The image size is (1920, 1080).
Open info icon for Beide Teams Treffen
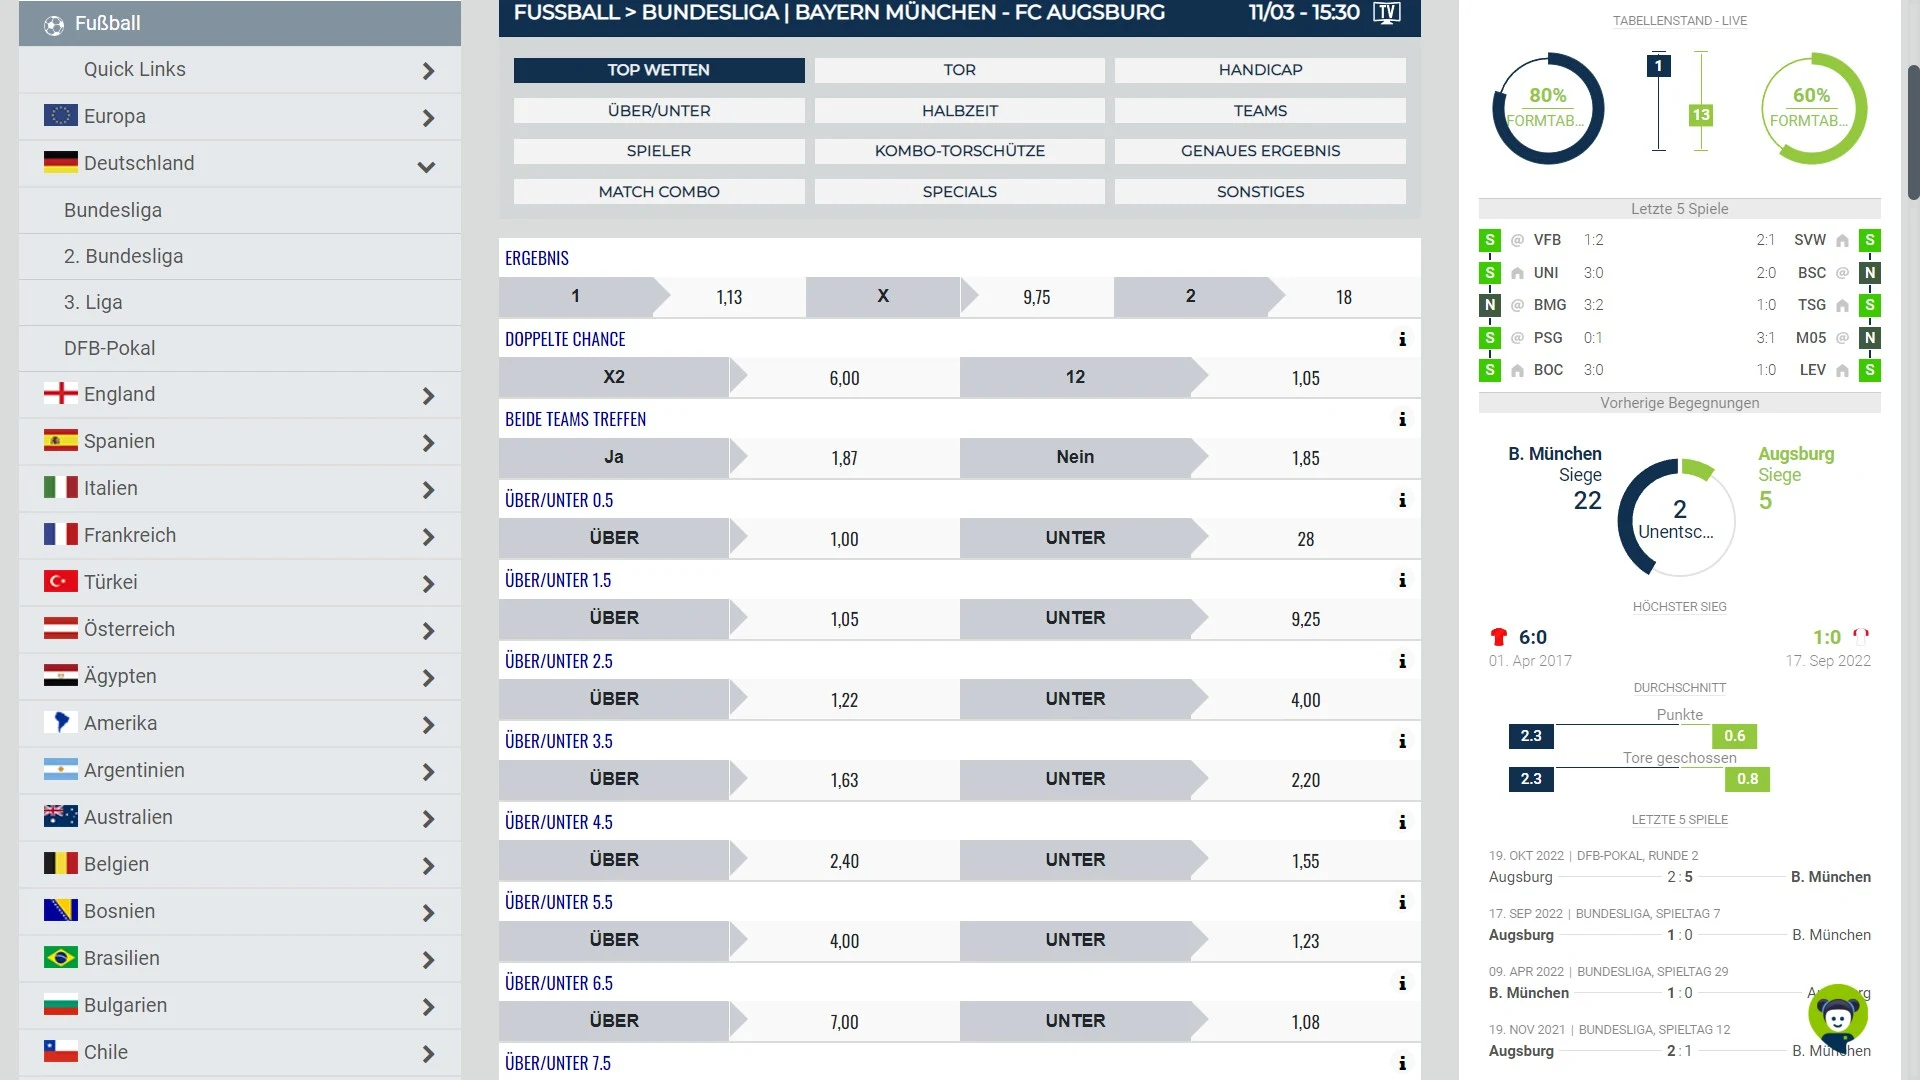pyautogui.click(x=1402, y=419)
